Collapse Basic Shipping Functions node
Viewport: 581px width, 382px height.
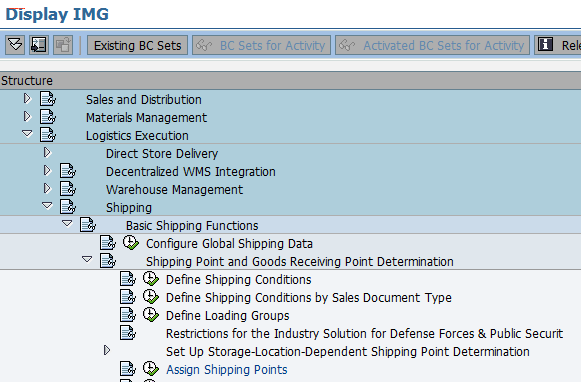67,223
